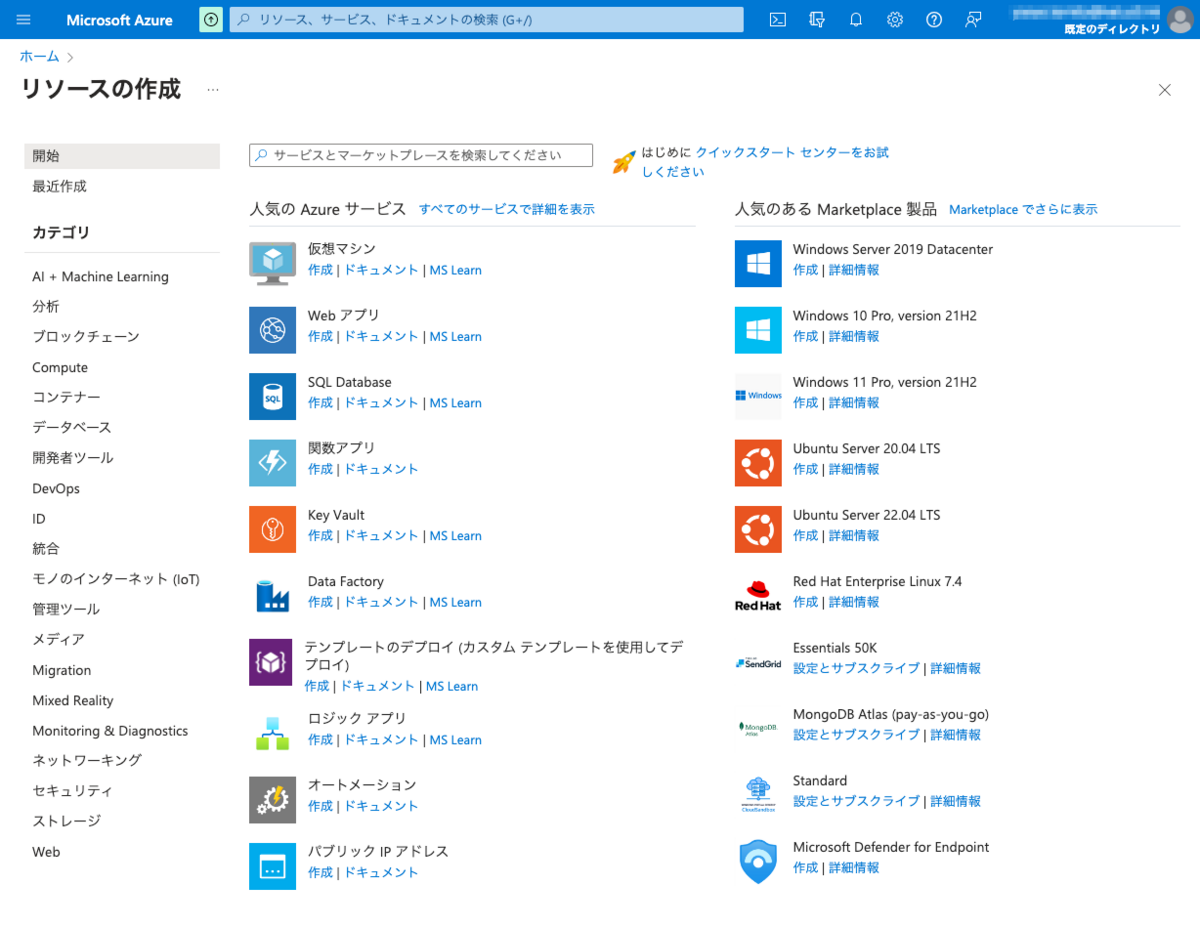Open ドキュメント for オートメーション

(381, 806)
